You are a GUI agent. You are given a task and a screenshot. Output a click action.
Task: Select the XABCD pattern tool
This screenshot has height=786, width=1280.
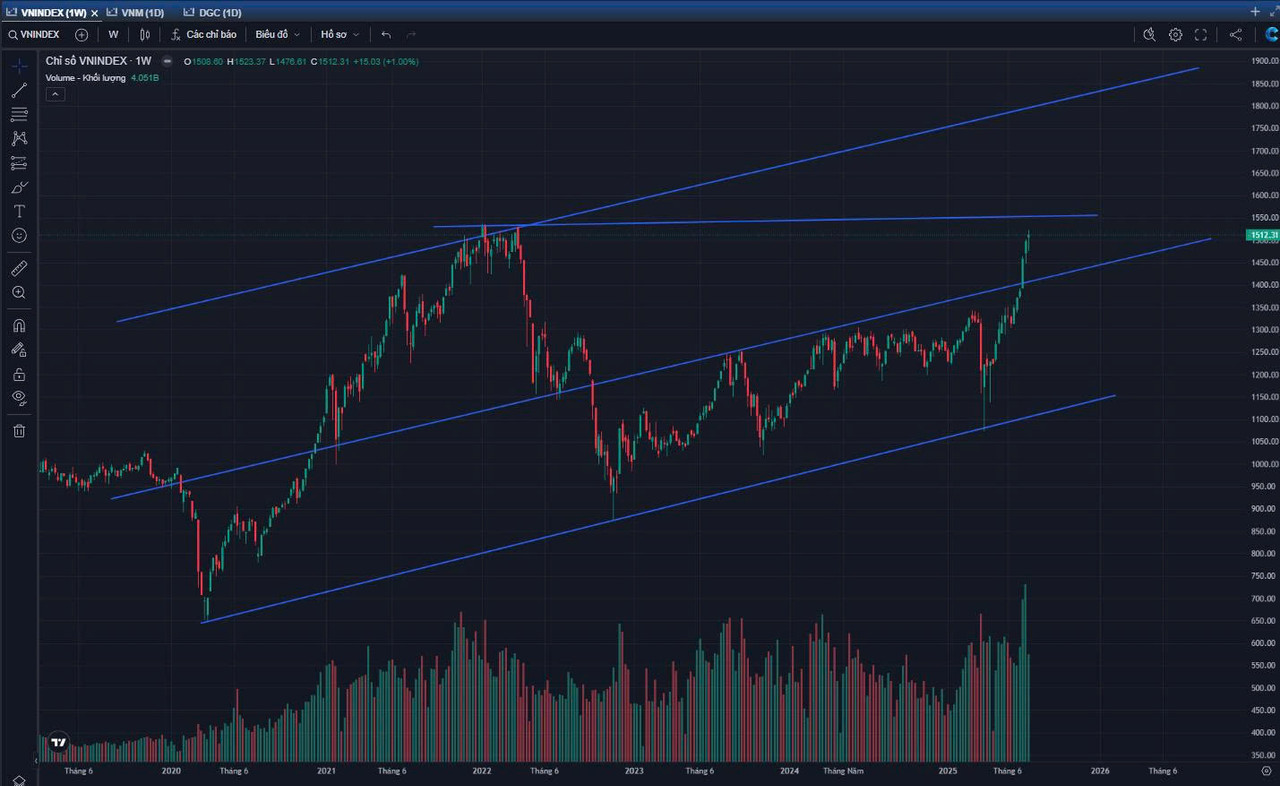(x=19, y=138)
